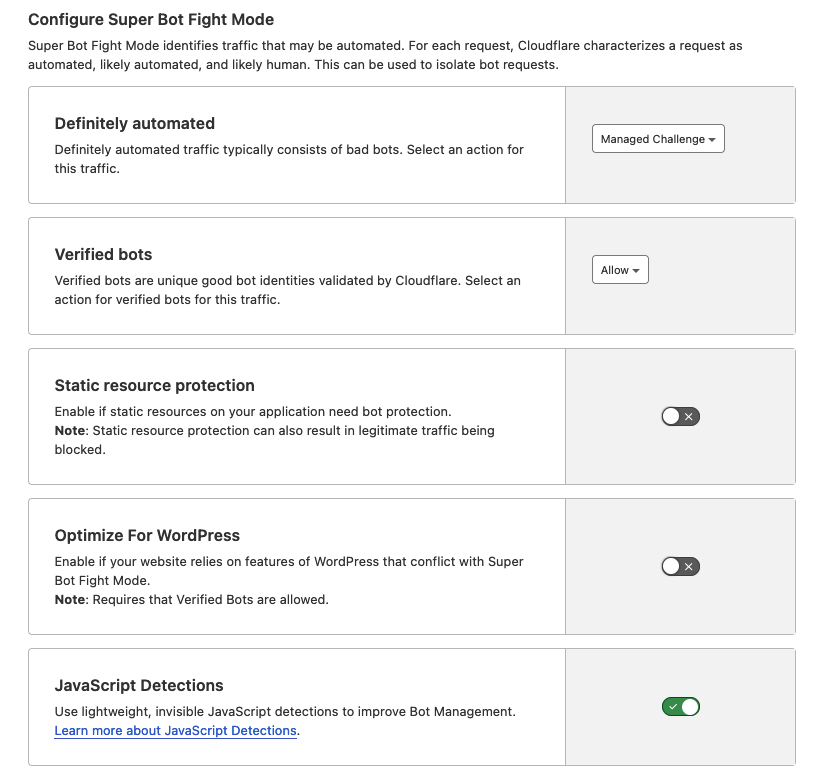
Task: Click the Definitely automated heading
Action: 135,124
